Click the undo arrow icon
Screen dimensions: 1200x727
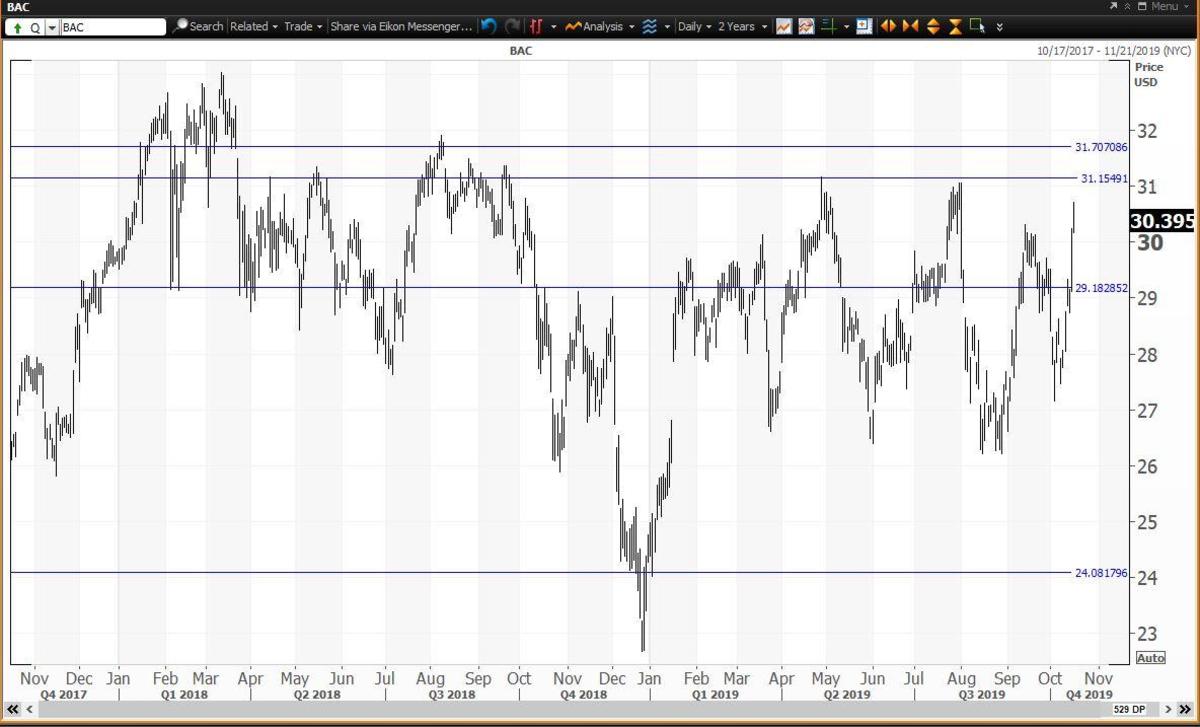(488, 27)
